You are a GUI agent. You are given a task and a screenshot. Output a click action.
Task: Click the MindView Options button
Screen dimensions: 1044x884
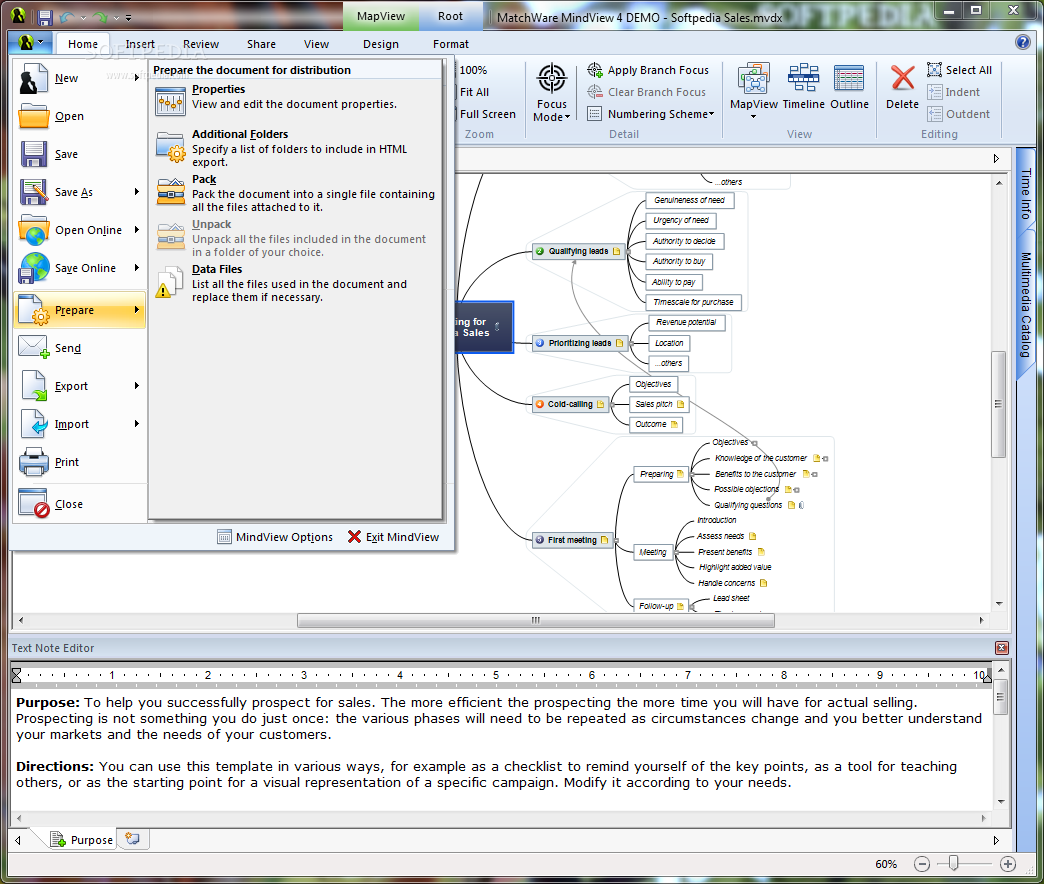click(x=275, y=537)
